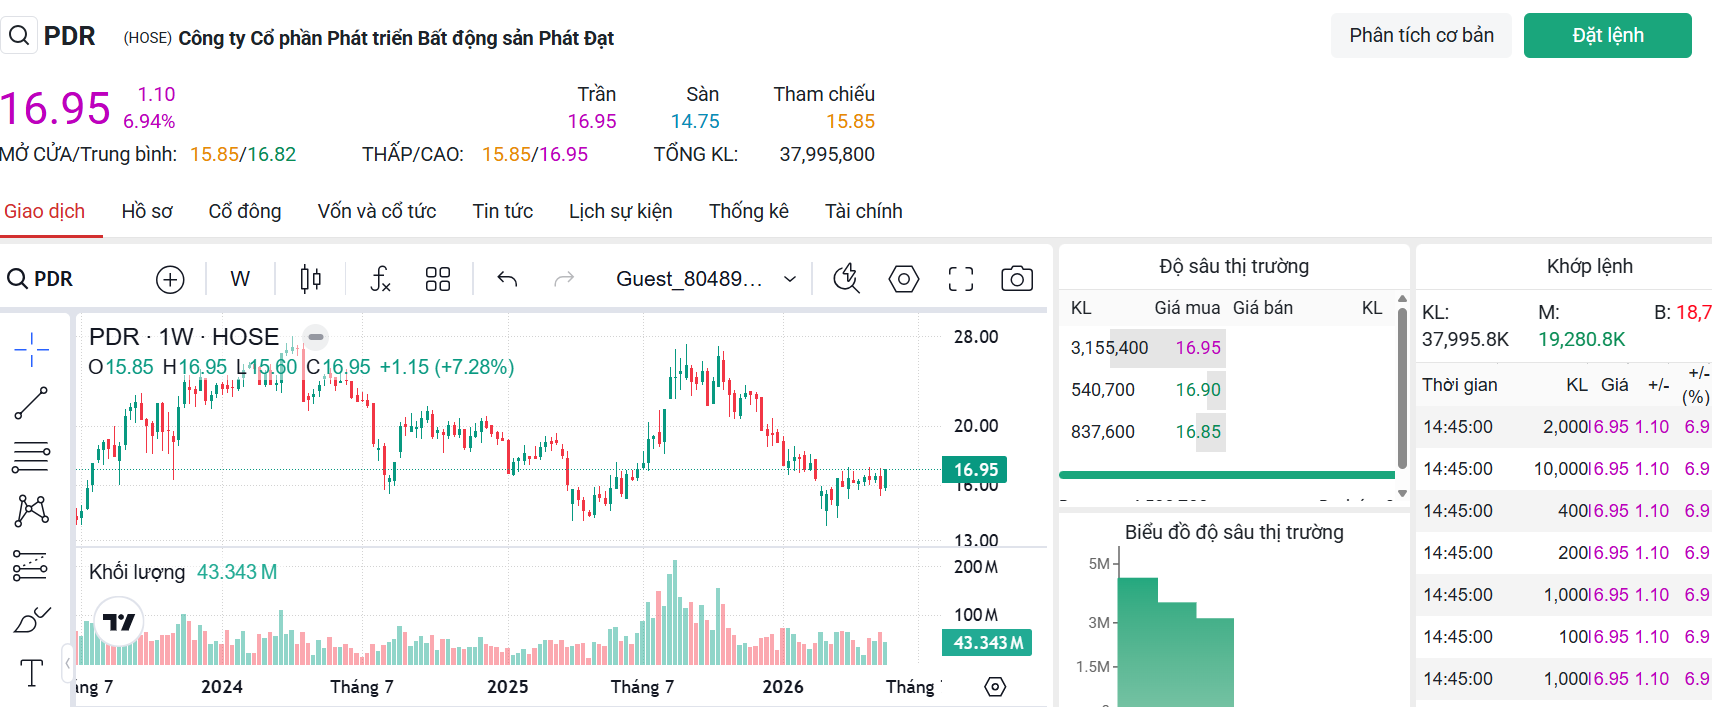The height and width of the screenshot is (707, 1712).
Task: Click the quick search lightning icon
Action: pyautogui.click(x=846, y=279)
